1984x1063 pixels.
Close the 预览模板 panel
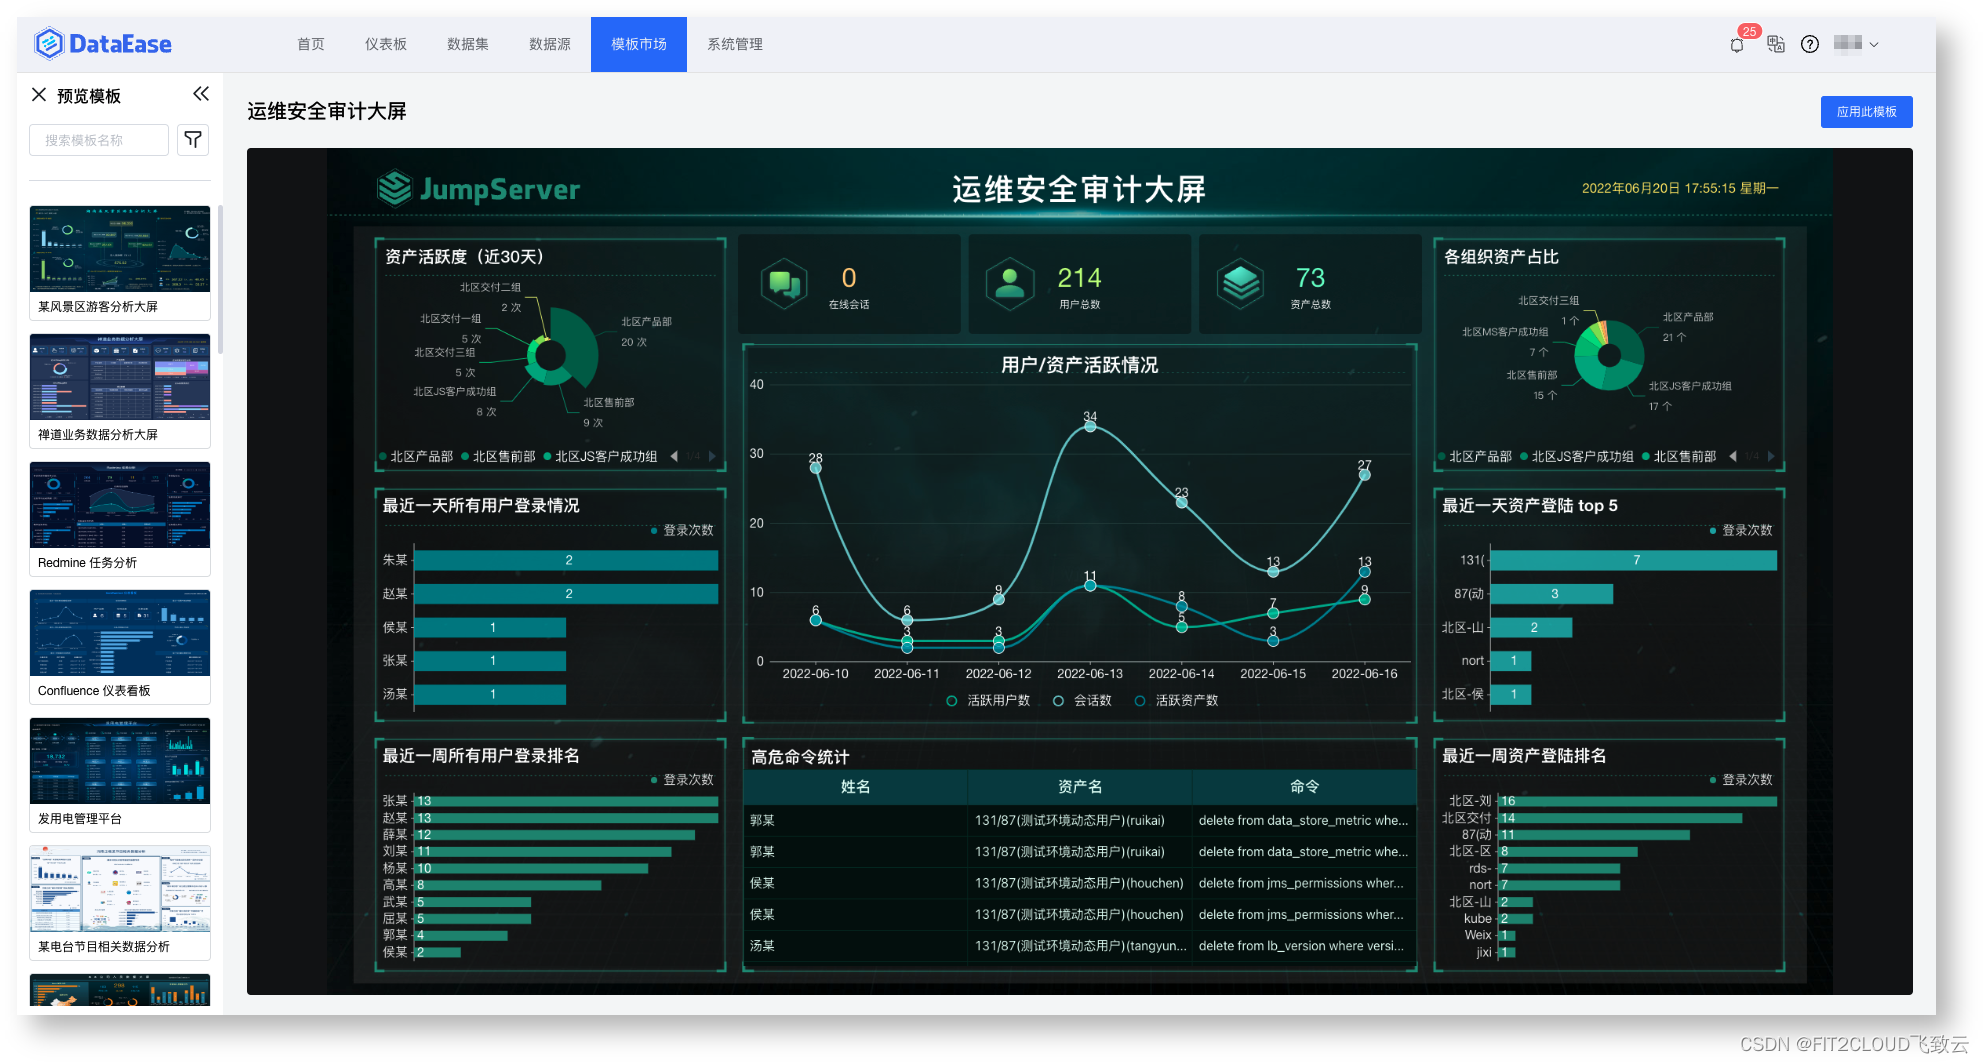click(38, 94)
